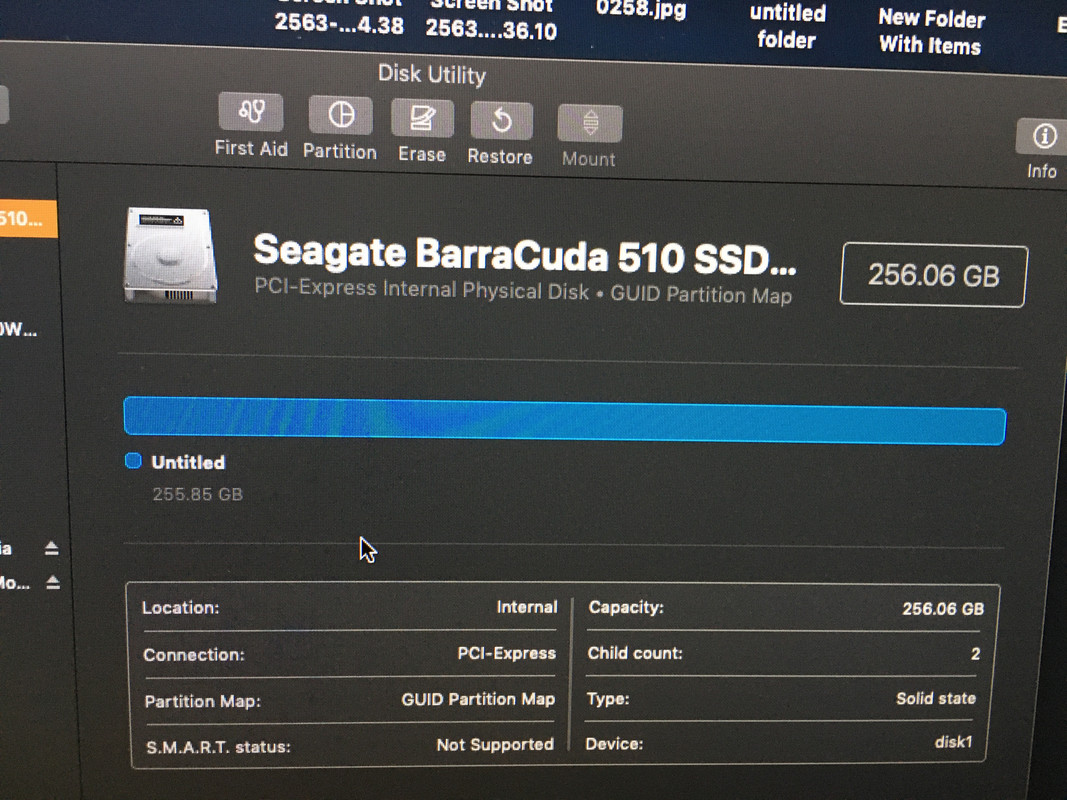Eject the volume ending in 'Mo...'
The height and width of the screenshot is (800, 1067).
point(53,582)
